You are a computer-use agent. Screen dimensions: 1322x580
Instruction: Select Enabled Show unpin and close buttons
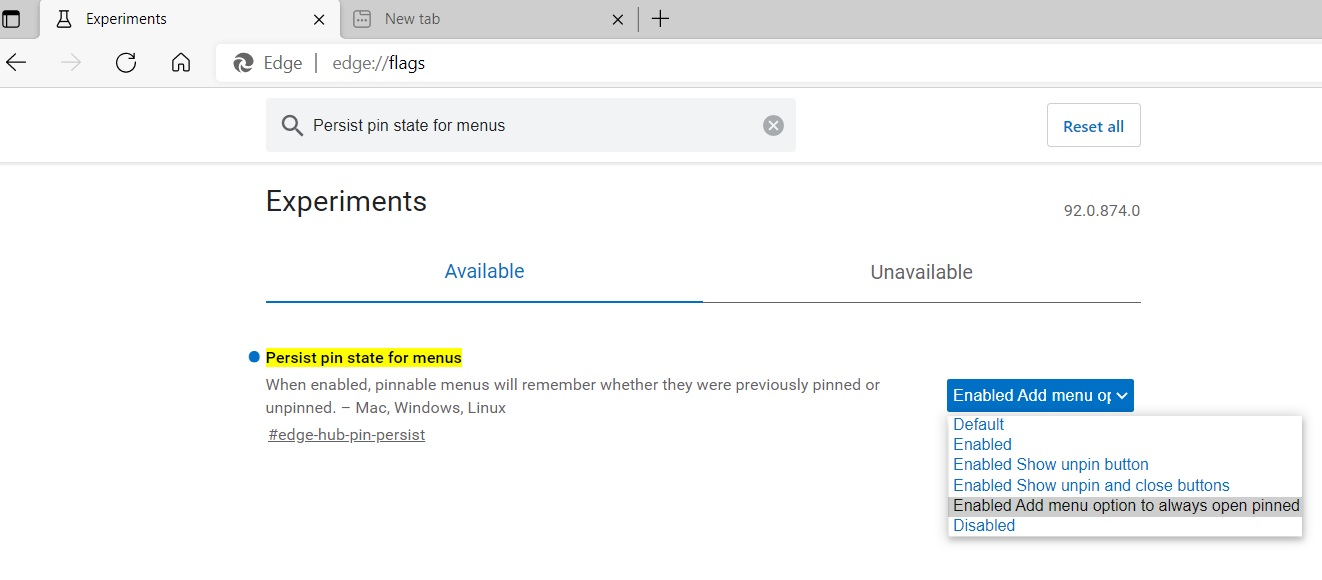[x=1091, y=485]
